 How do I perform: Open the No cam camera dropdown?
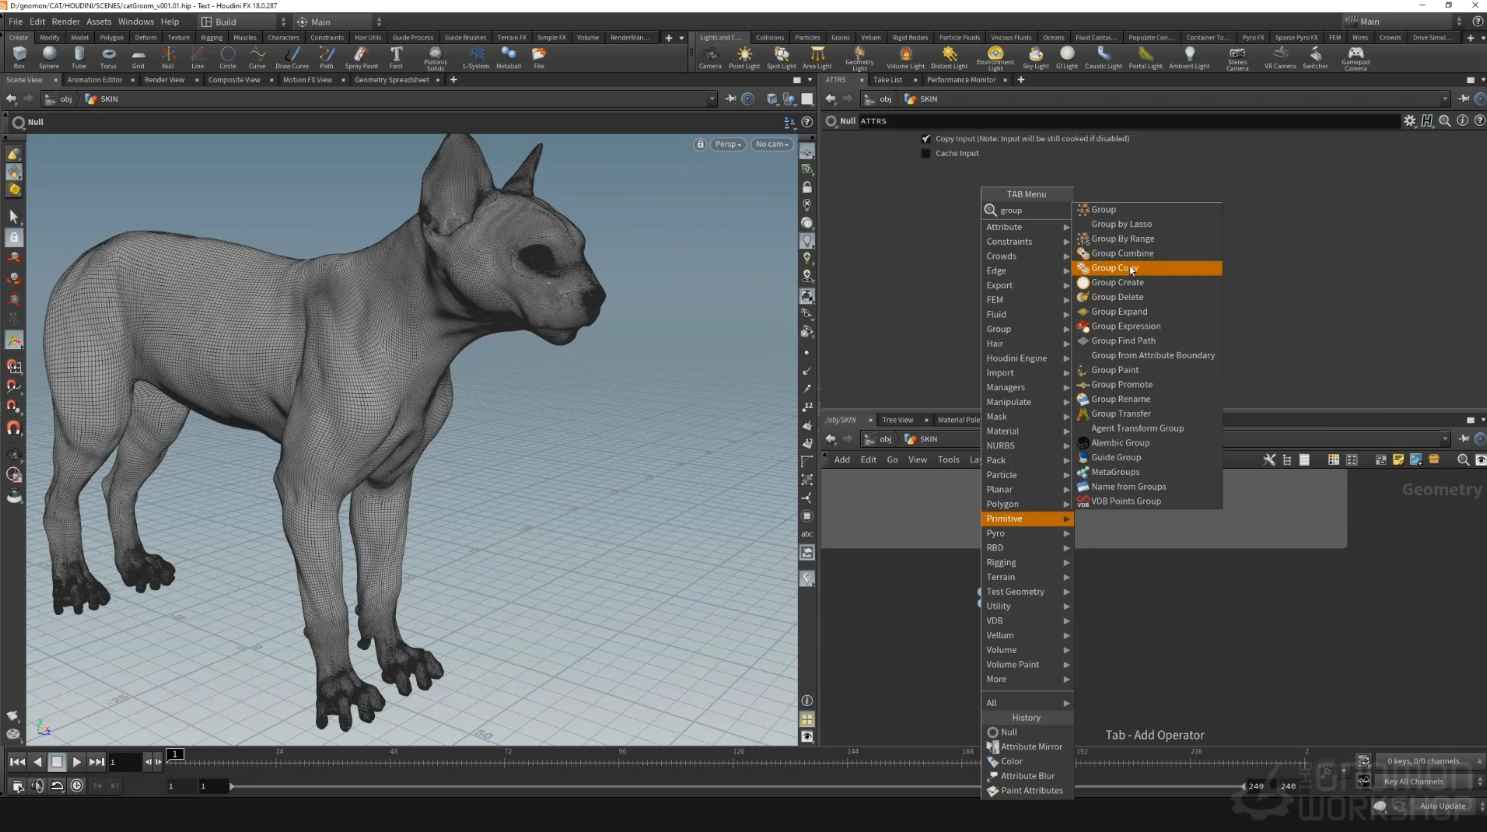click(x=771, y=144)
